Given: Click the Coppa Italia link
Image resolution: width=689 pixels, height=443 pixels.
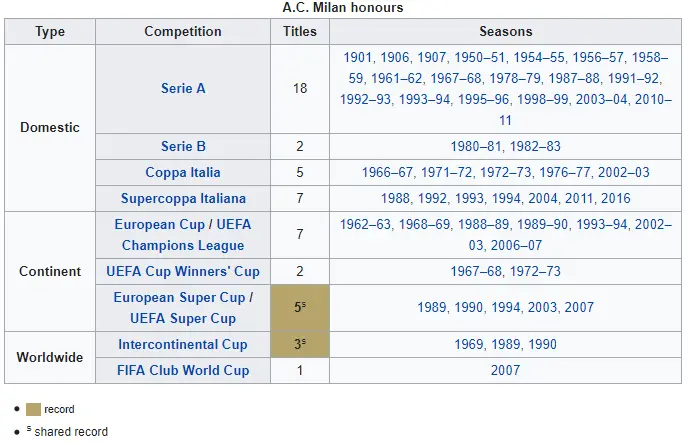Looking at the screenshot, I should (x=183, y=172).
